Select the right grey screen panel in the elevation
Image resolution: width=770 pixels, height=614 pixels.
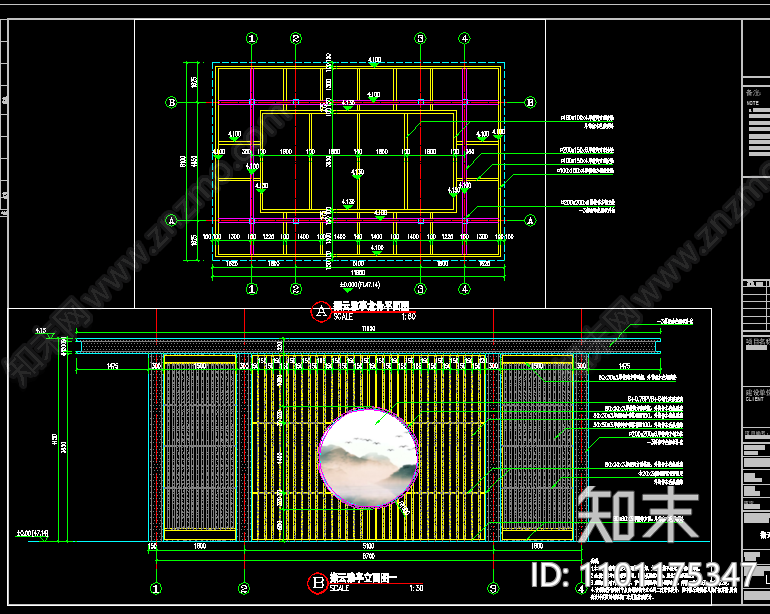click(537, 448)
